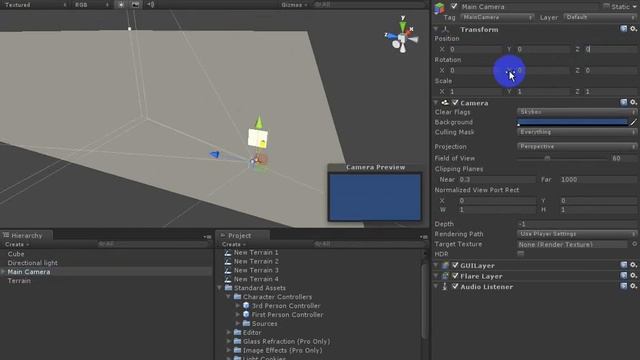Click the Near clipping plane field
Image resolution: width=640 pixels, height=360 pixels.
pos(497,180)
